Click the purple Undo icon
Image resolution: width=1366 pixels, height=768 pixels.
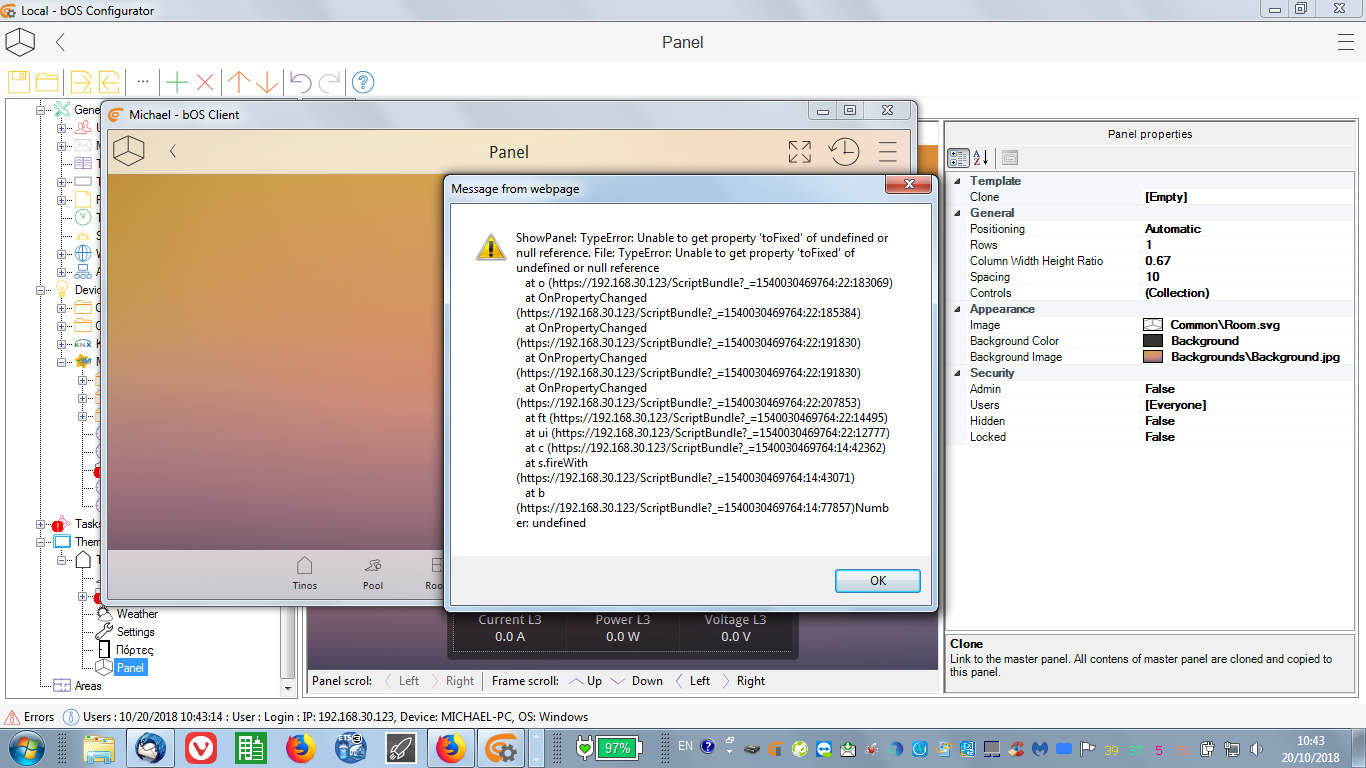(300, 82)
